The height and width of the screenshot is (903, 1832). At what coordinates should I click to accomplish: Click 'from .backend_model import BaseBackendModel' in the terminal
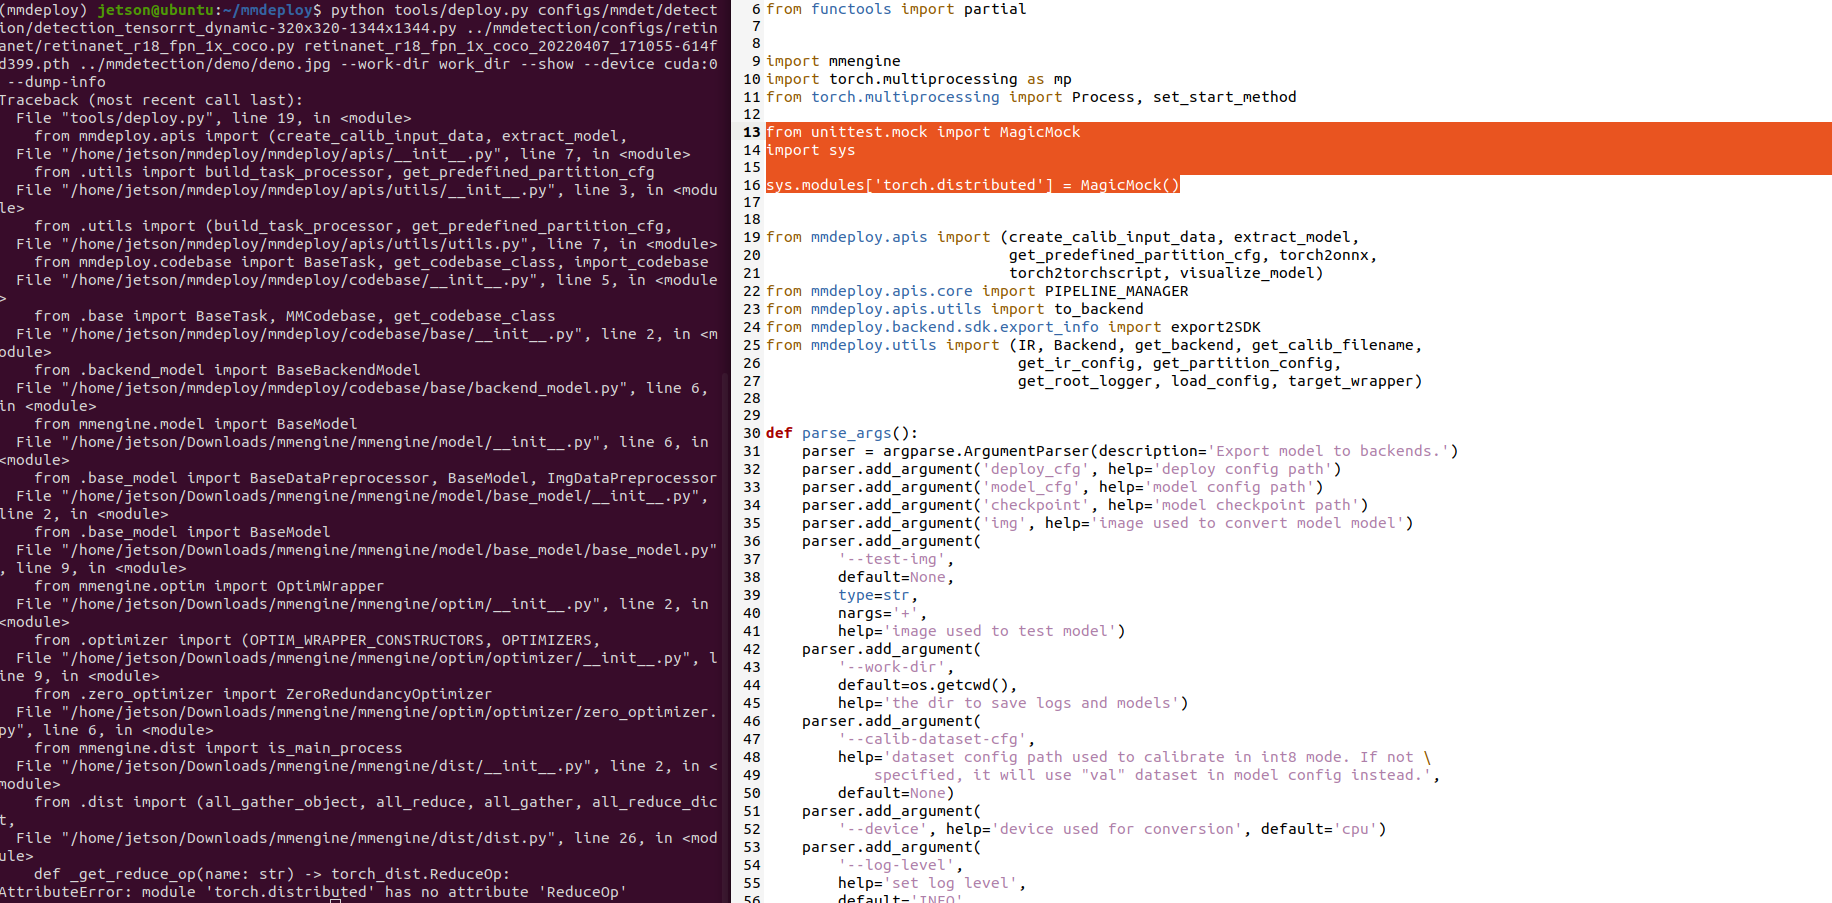click(x=227, y=370)
